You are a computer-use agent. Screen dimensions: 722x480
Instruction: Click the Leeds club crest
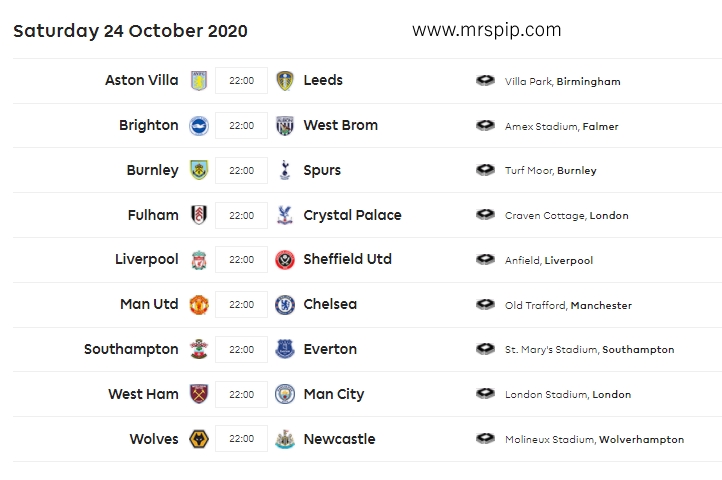285,80
